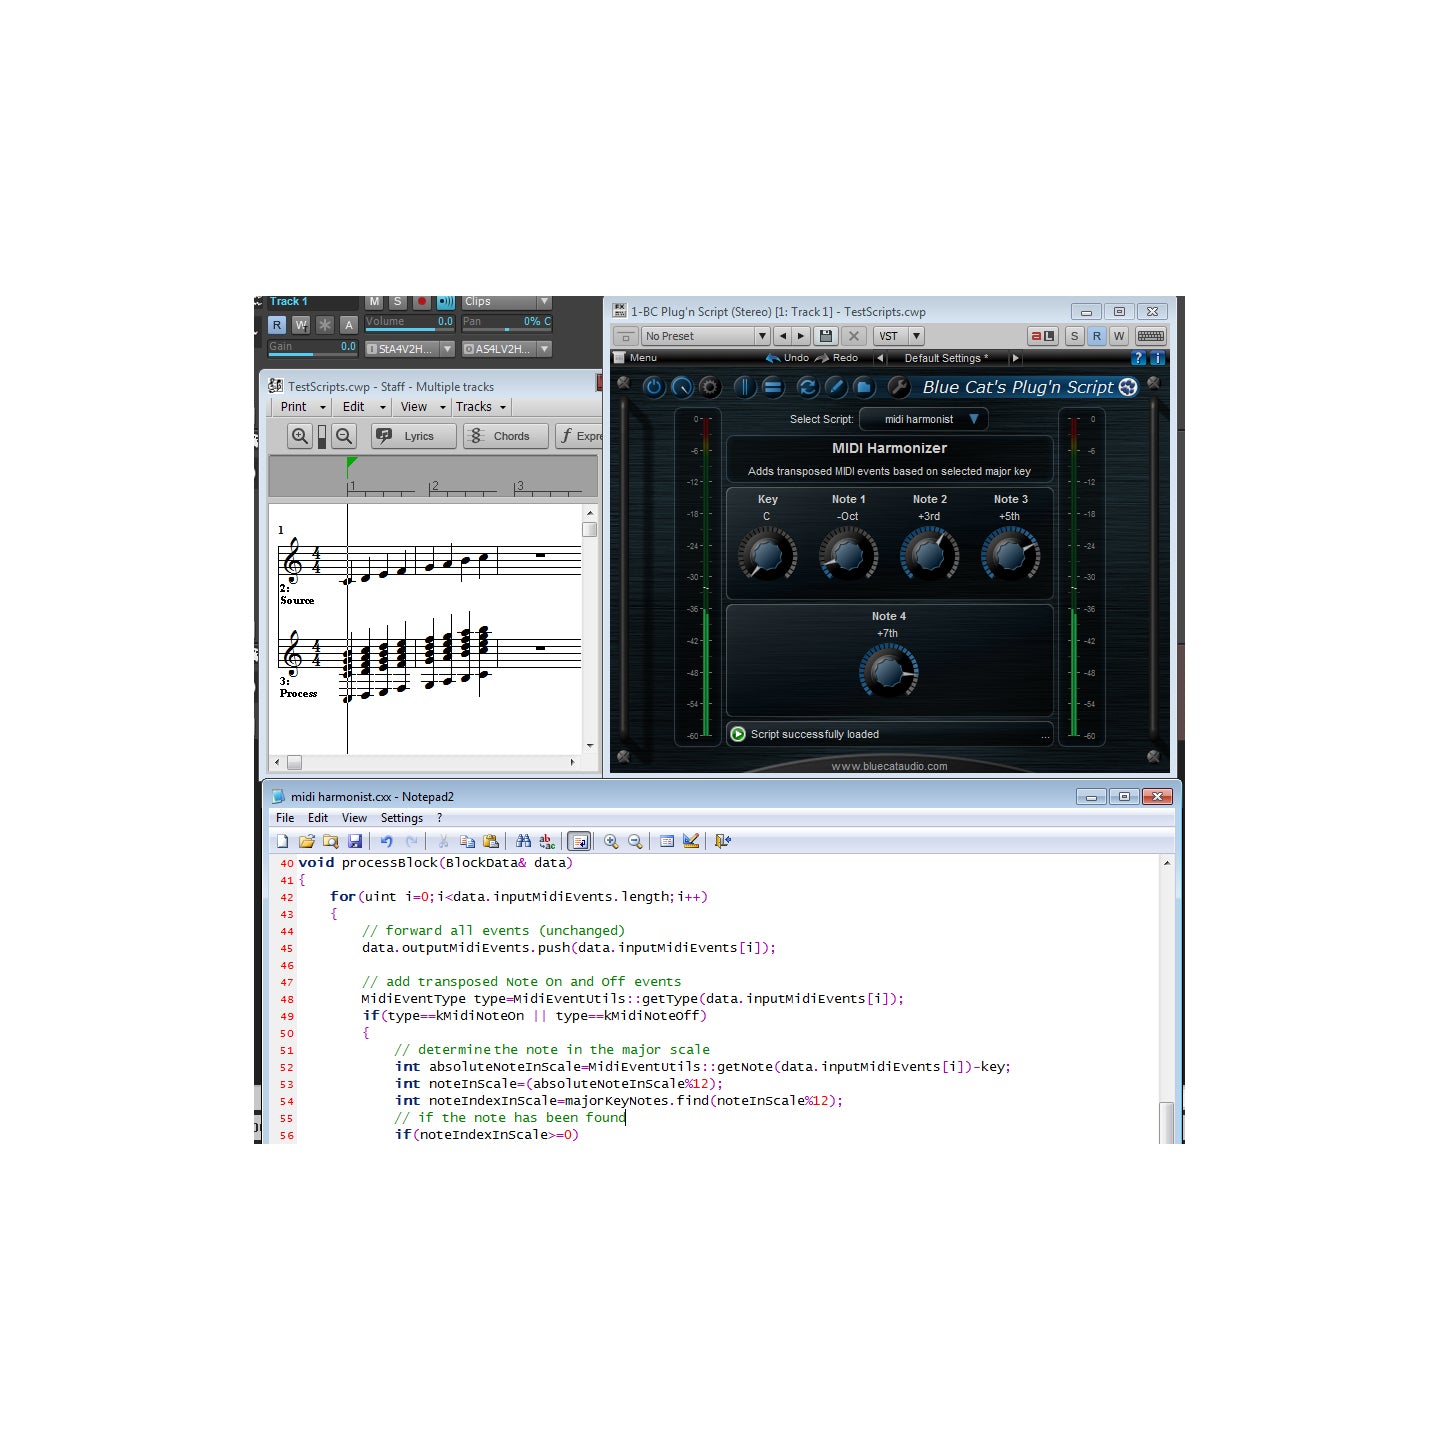
Task: Zoom in on the staff view
Action: [x=300, y=436]
